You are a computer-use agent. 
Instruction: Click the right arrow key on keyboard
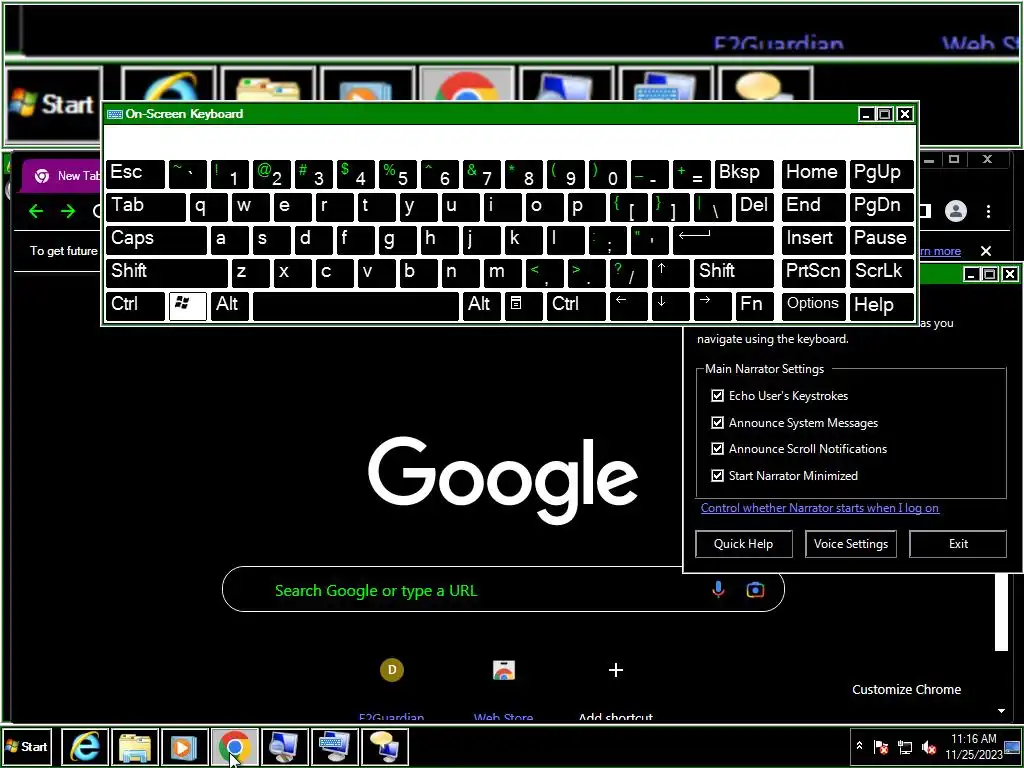(x=712, y=306)
